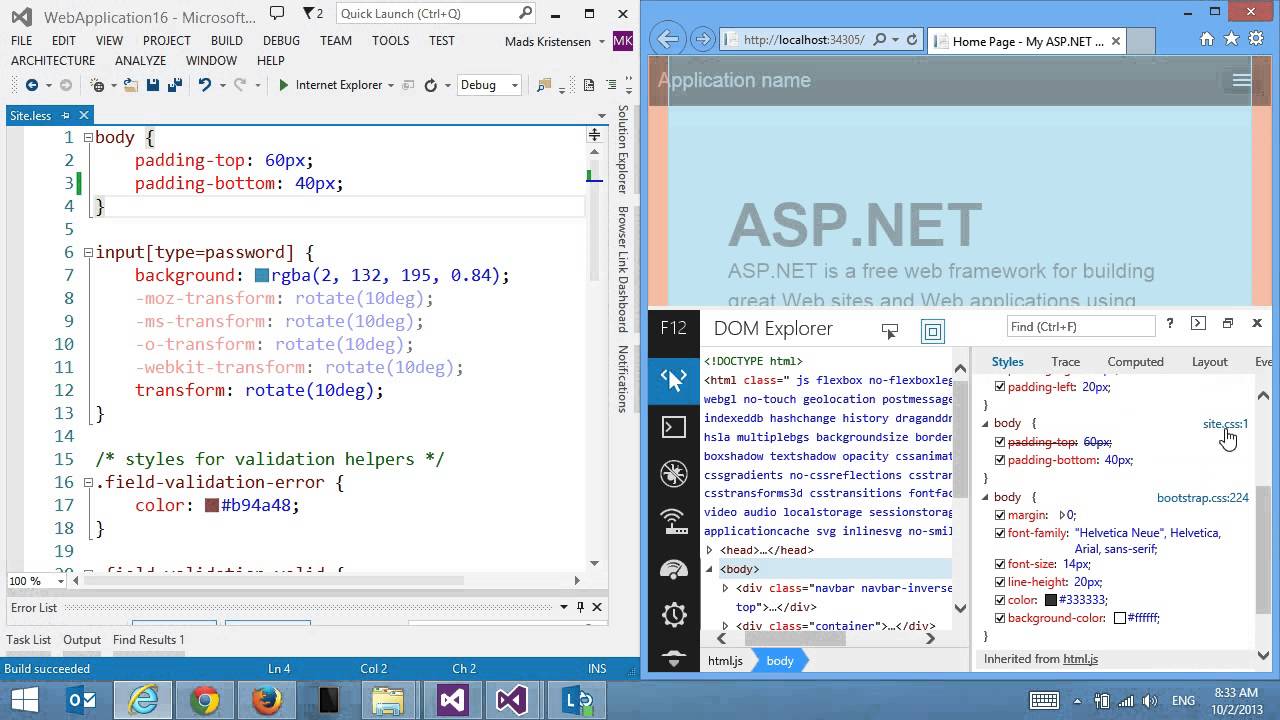Open Chrome from the Windows taskbar
Image resolution: width=1280 pixels, height=720 pixels.
pyautogui.click(x=205, y=700)
